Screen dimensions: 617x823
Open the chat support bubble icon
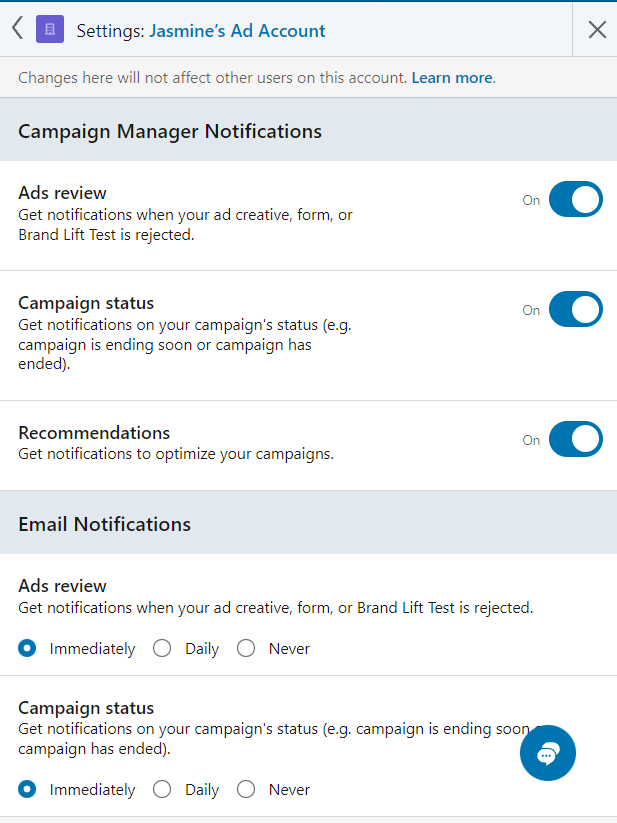point(548,753)
